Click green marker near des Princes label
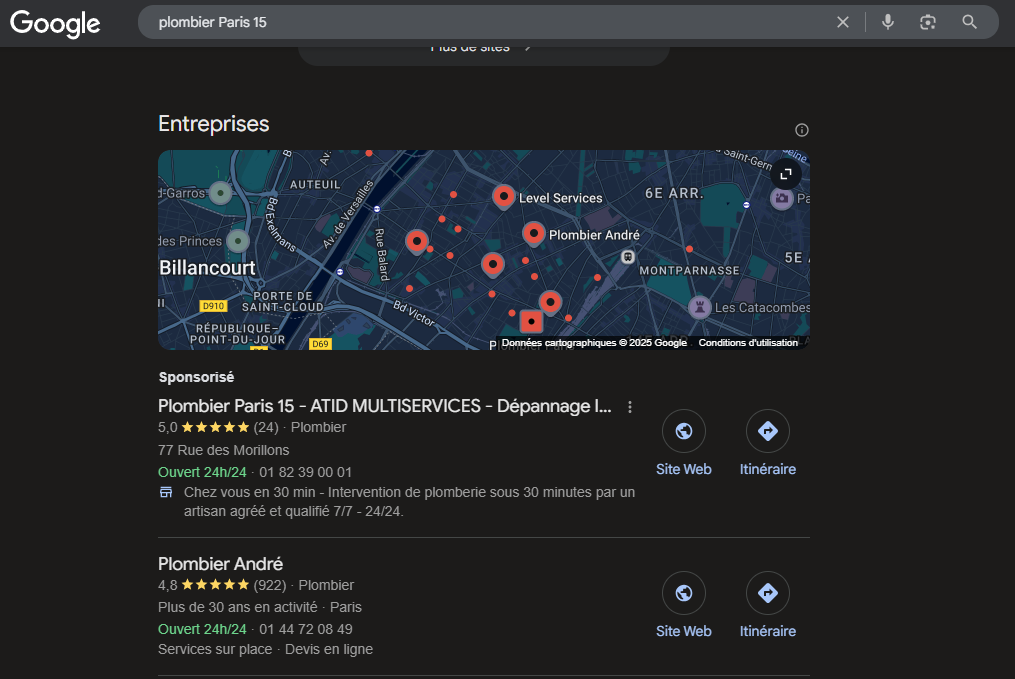Viewport: 1015px width, 679px height. coord(238,241)
